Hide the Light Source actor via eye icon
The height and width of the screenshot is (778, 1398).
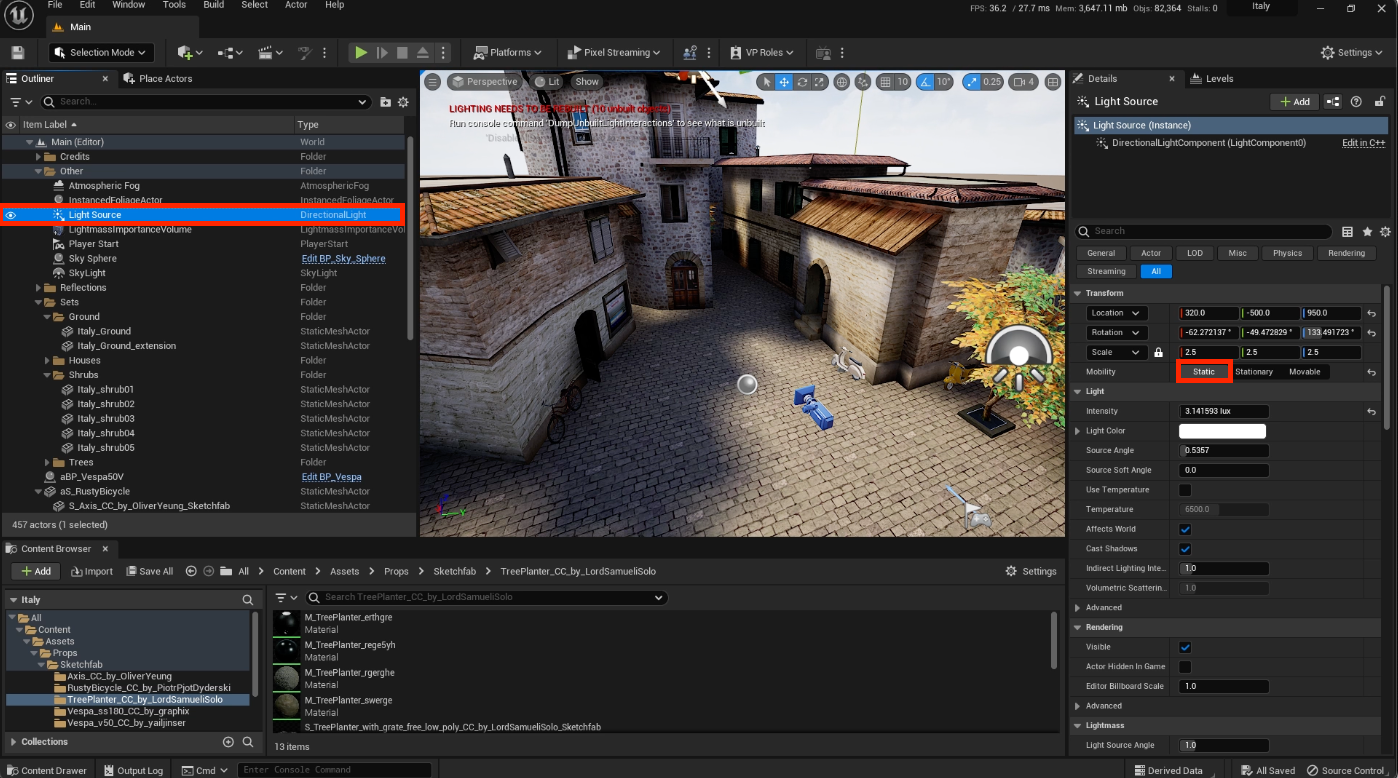[11, 215]
